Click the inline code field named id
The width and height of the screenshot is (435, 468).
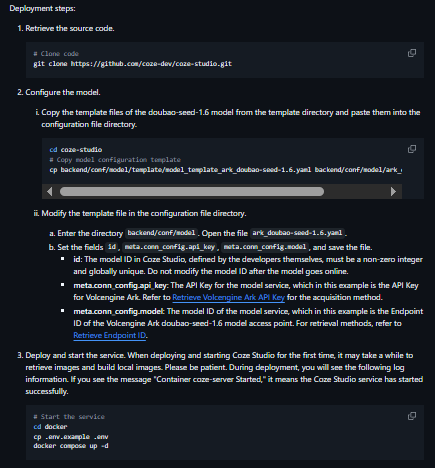[x=112, y=247]
